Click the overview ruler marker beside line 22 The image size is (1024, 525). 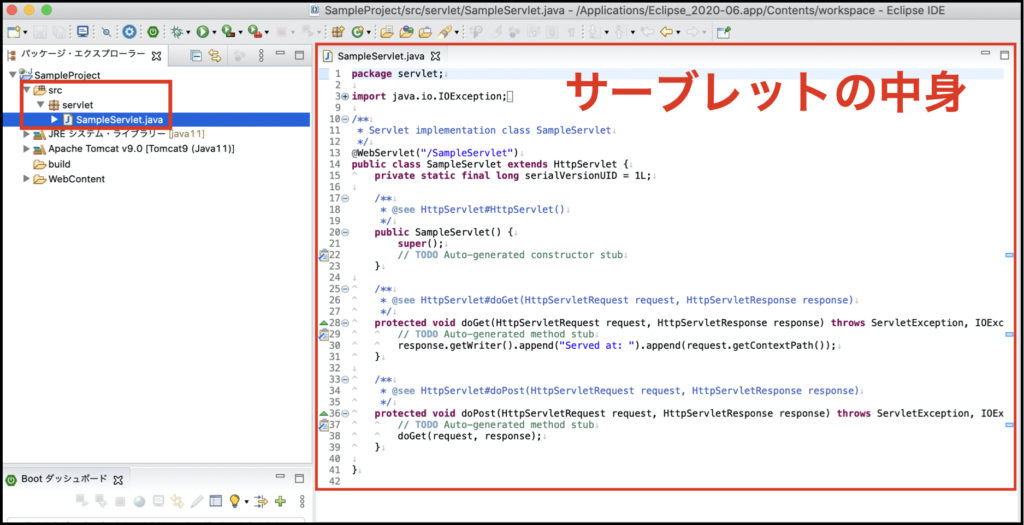click(1009, 255)
